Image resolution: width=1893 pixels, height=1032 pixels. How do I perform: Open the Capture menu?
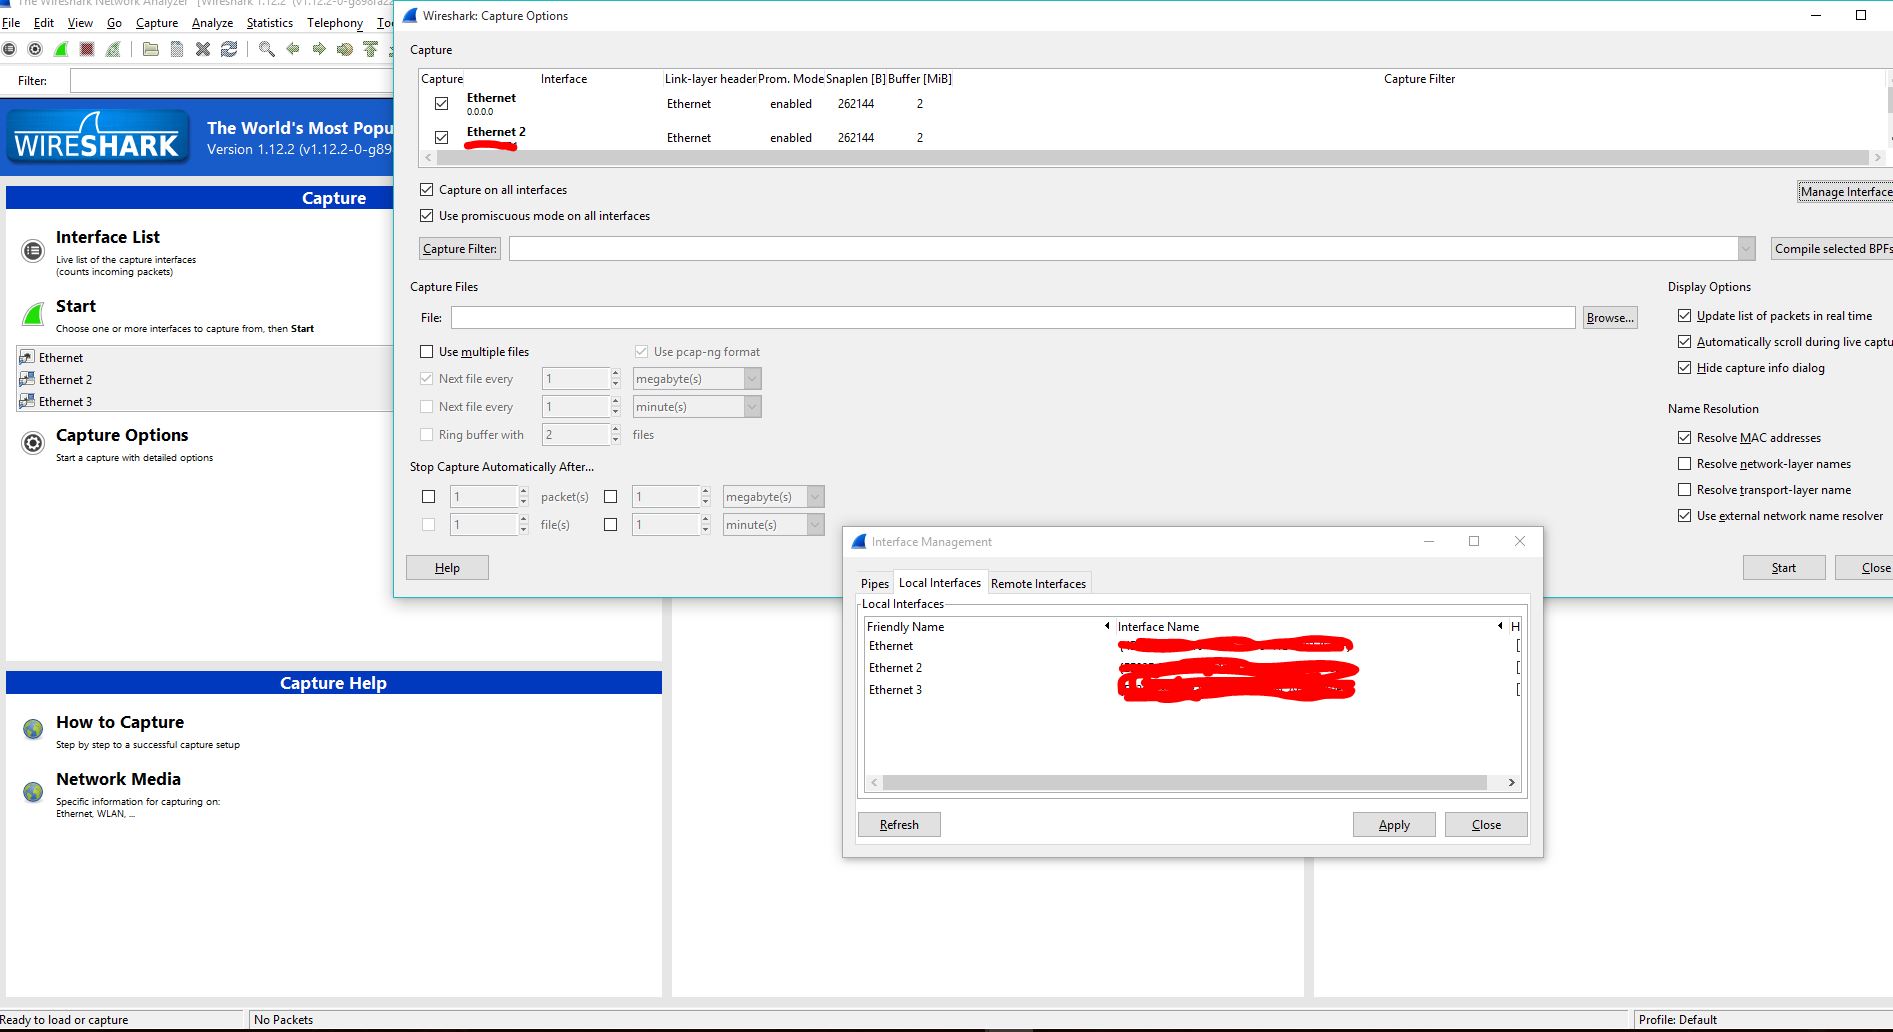[x=156, y=23]
